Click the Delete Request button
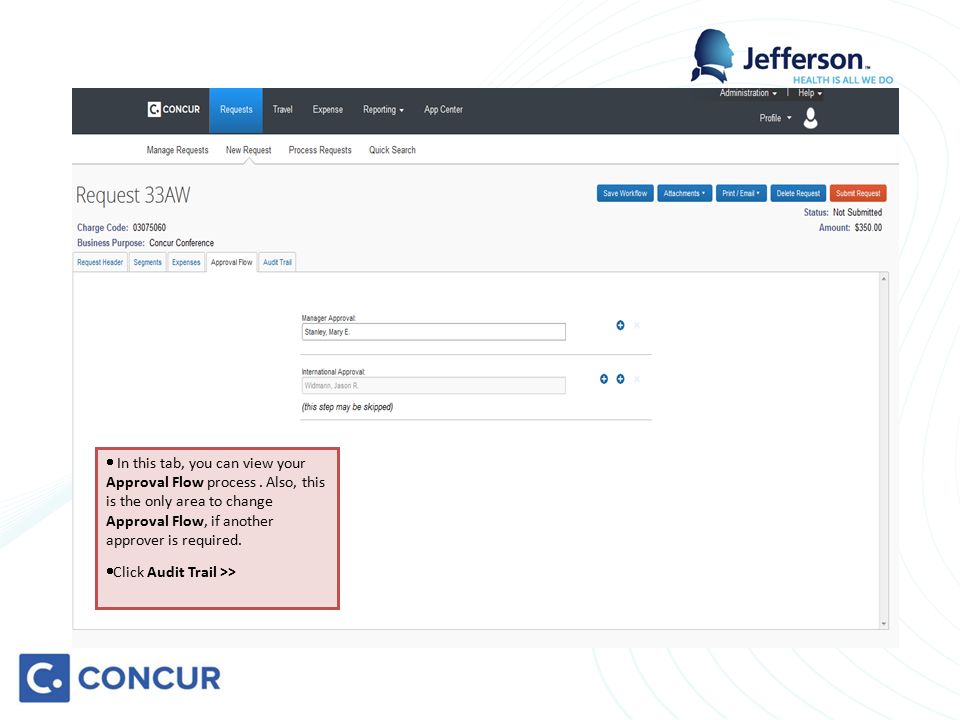The image size is (960, 720). (x=798, y=193)
